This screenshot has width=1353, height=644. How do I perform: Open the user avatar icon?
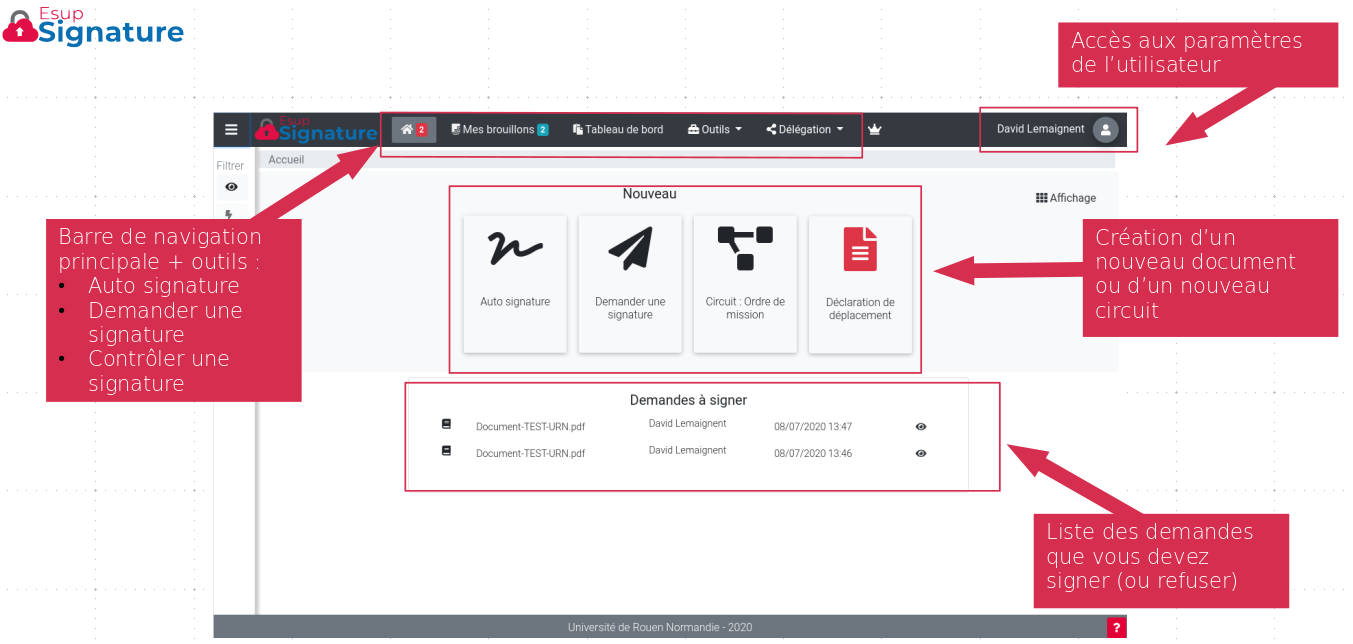(1105, 130)
